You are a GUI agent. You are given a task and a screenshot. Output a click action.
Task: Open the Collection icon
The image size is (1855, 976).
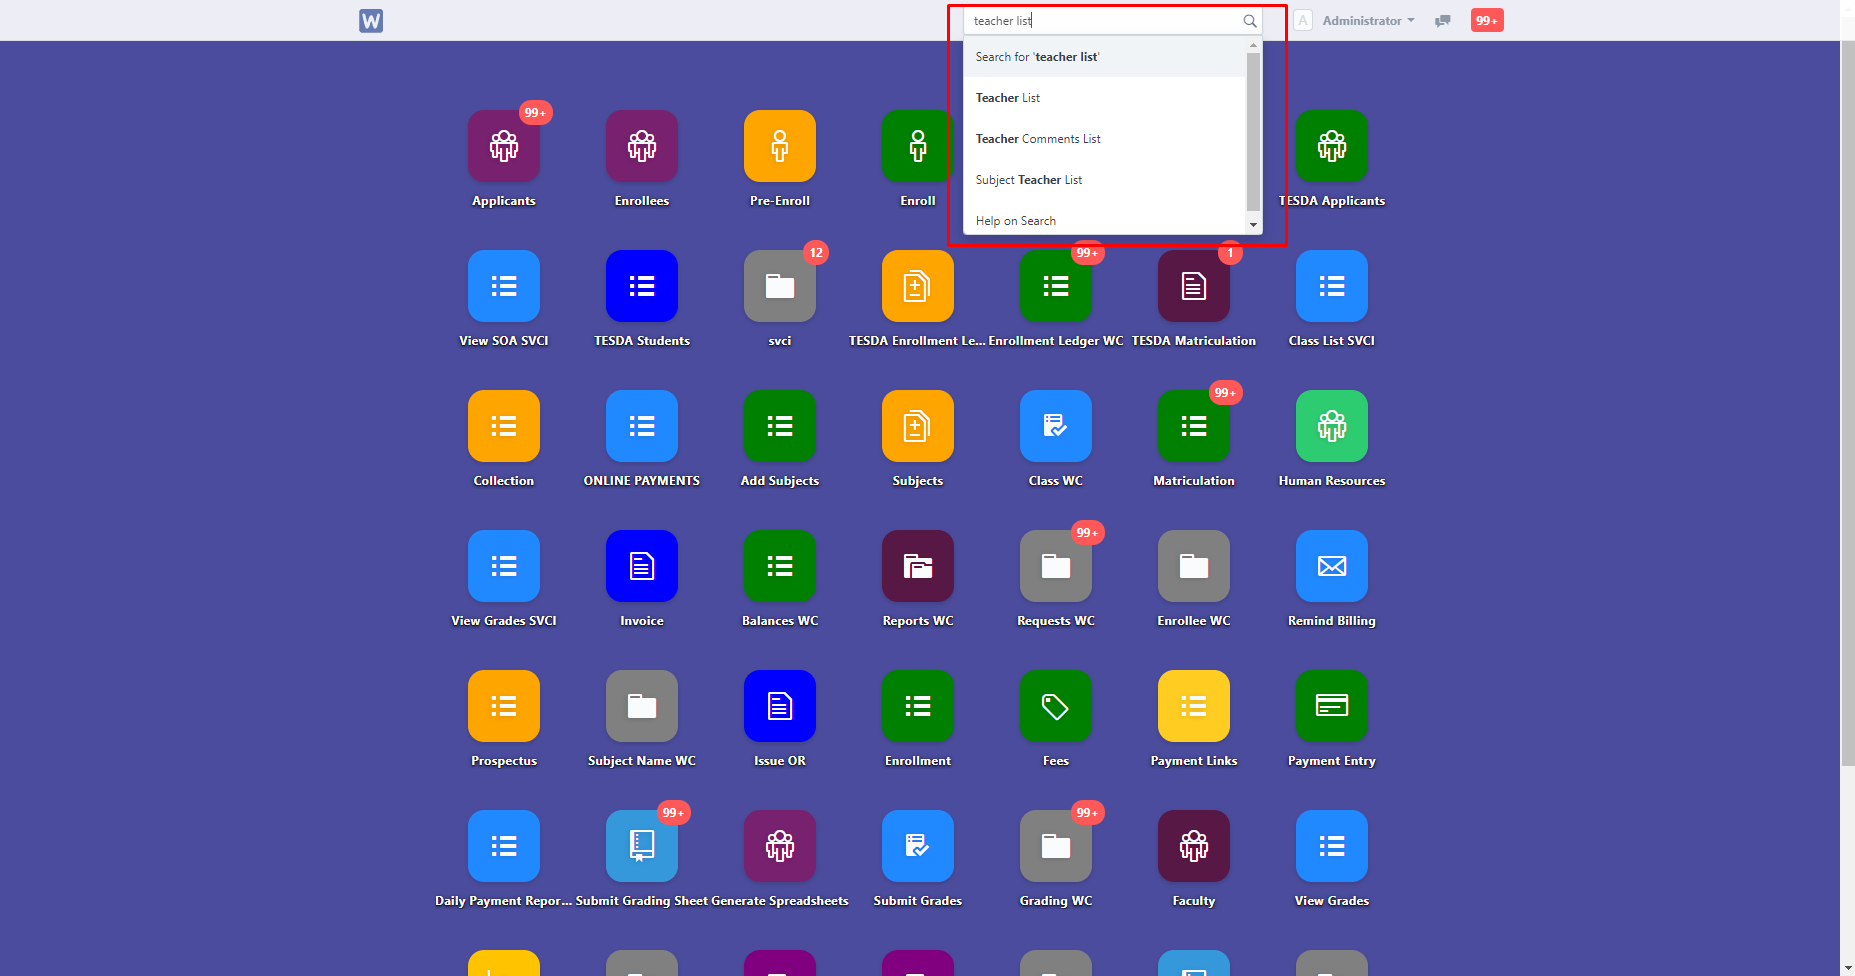[504, 426]
